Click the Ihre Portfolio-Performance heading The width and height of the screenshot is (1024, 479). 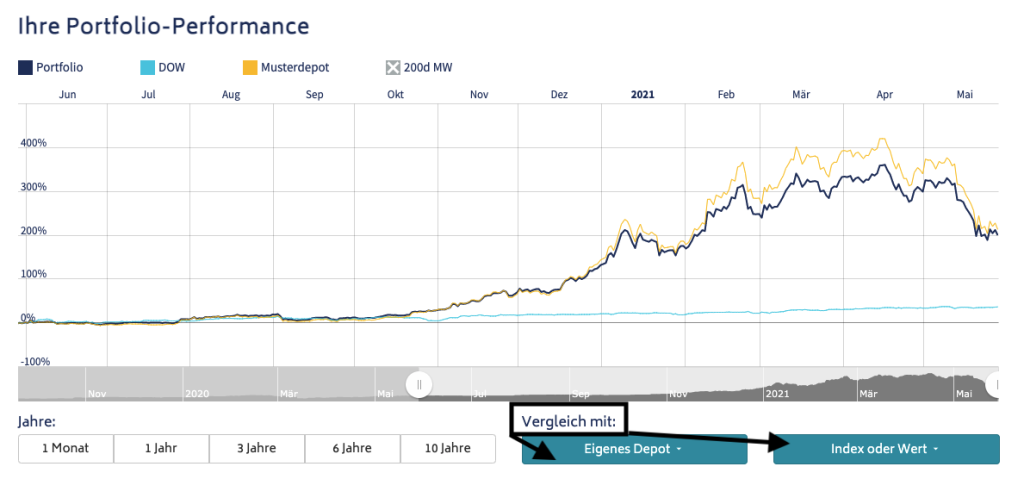pyautogui.click(x=164, y=25)
